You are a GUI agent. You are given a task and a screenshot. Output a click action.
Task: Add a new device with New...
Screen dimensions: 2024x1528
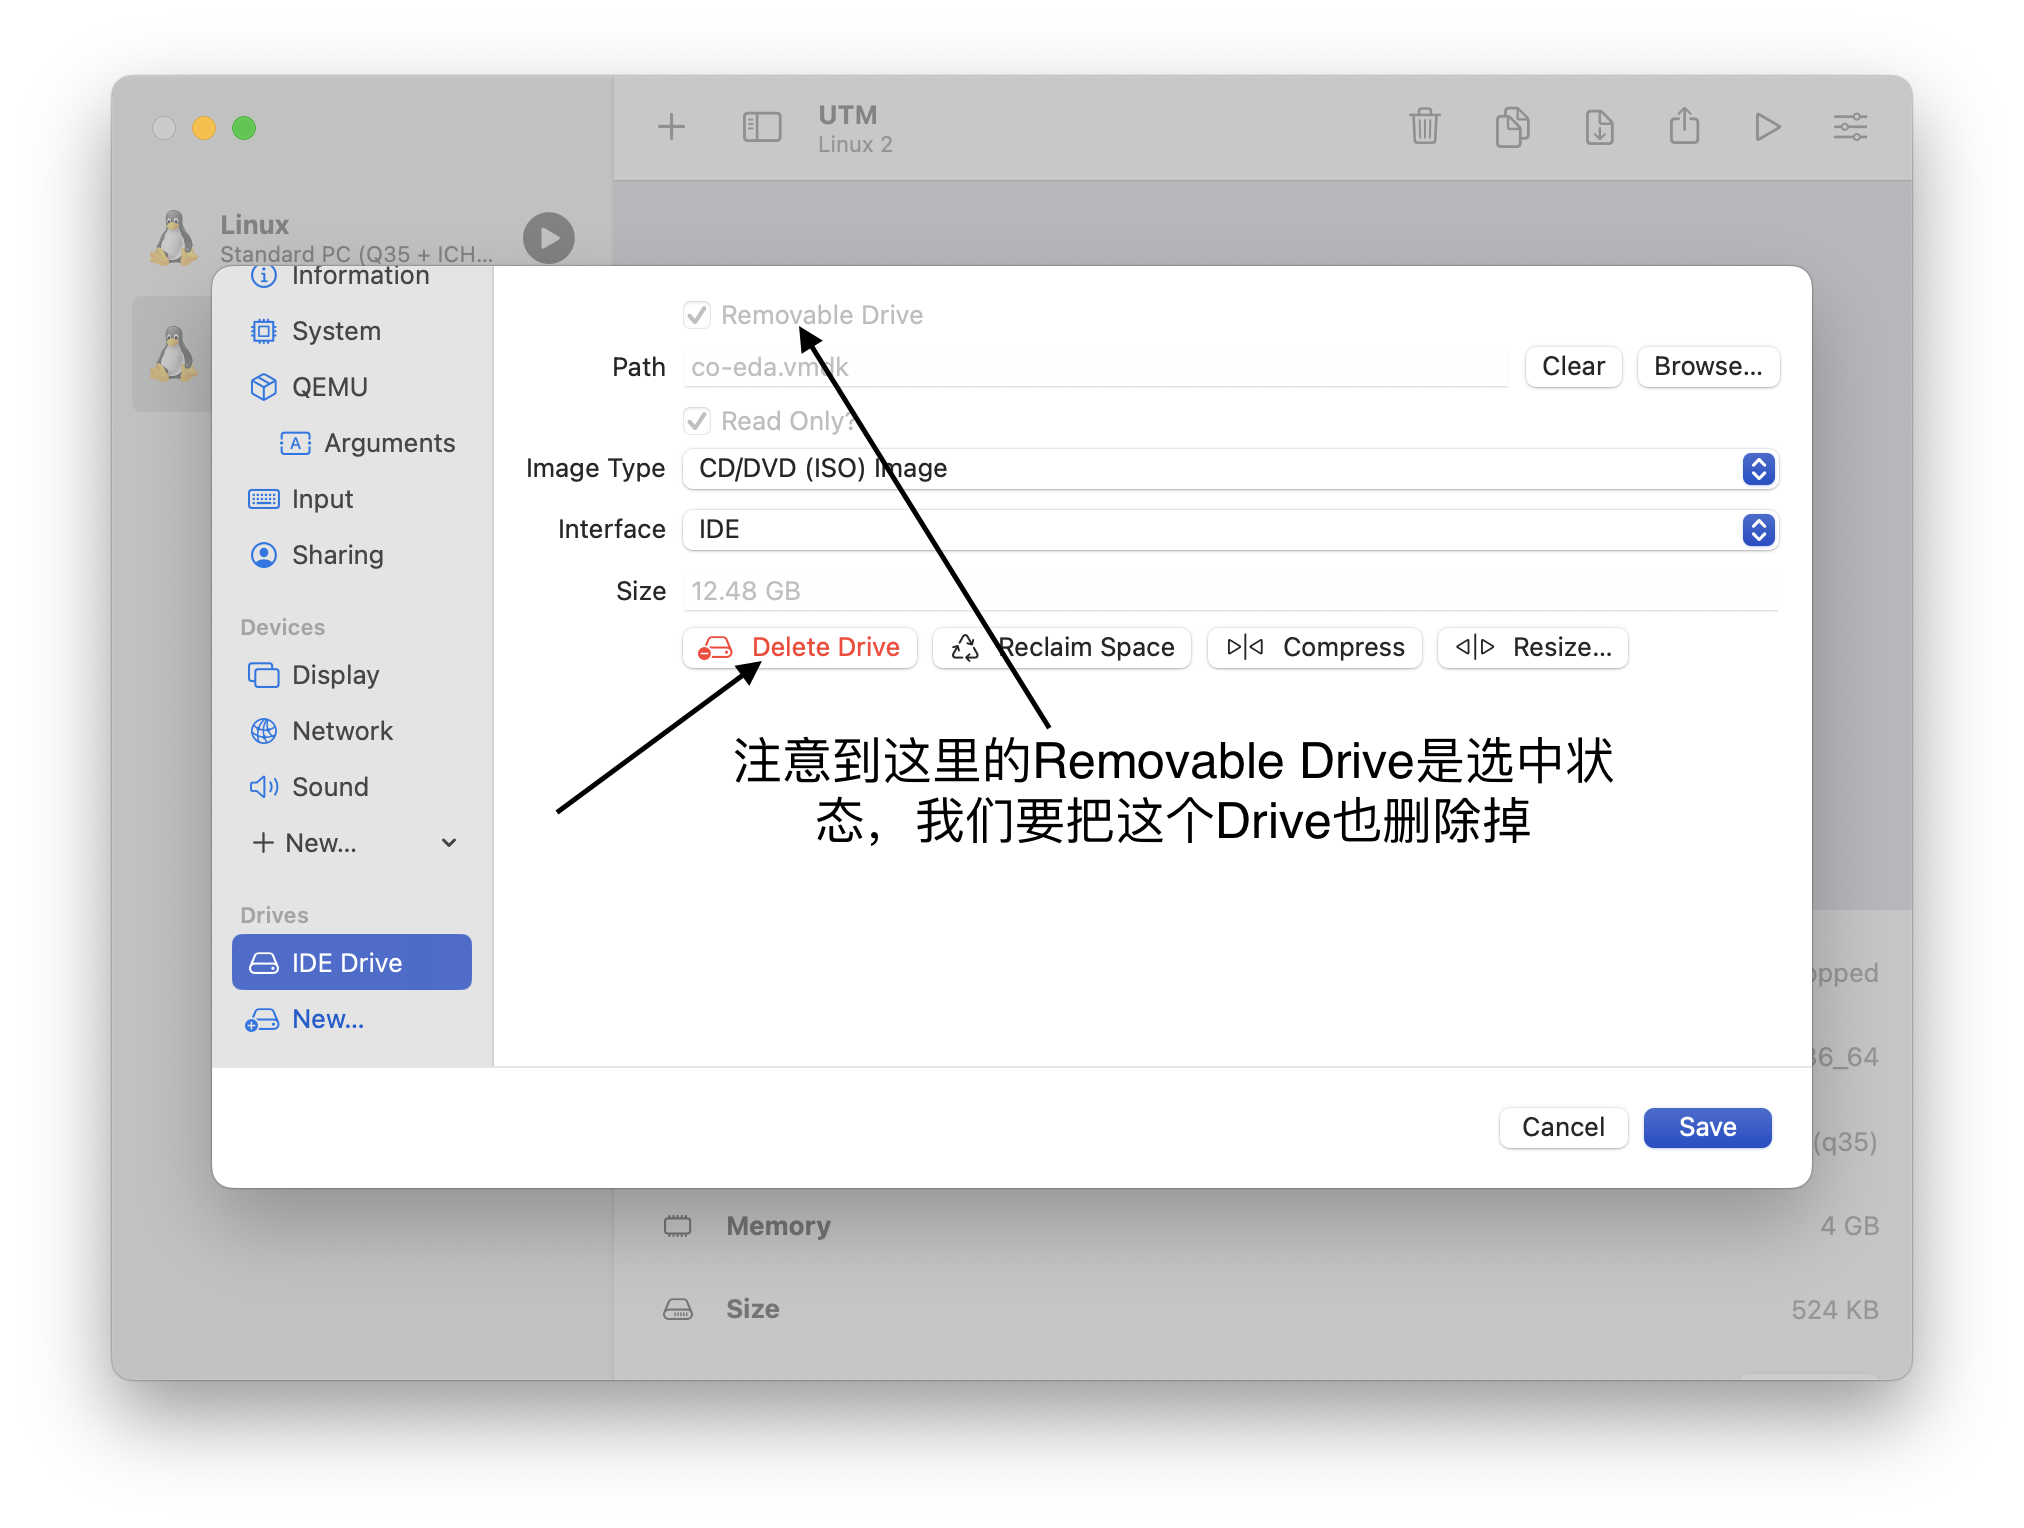coord(305,843)
